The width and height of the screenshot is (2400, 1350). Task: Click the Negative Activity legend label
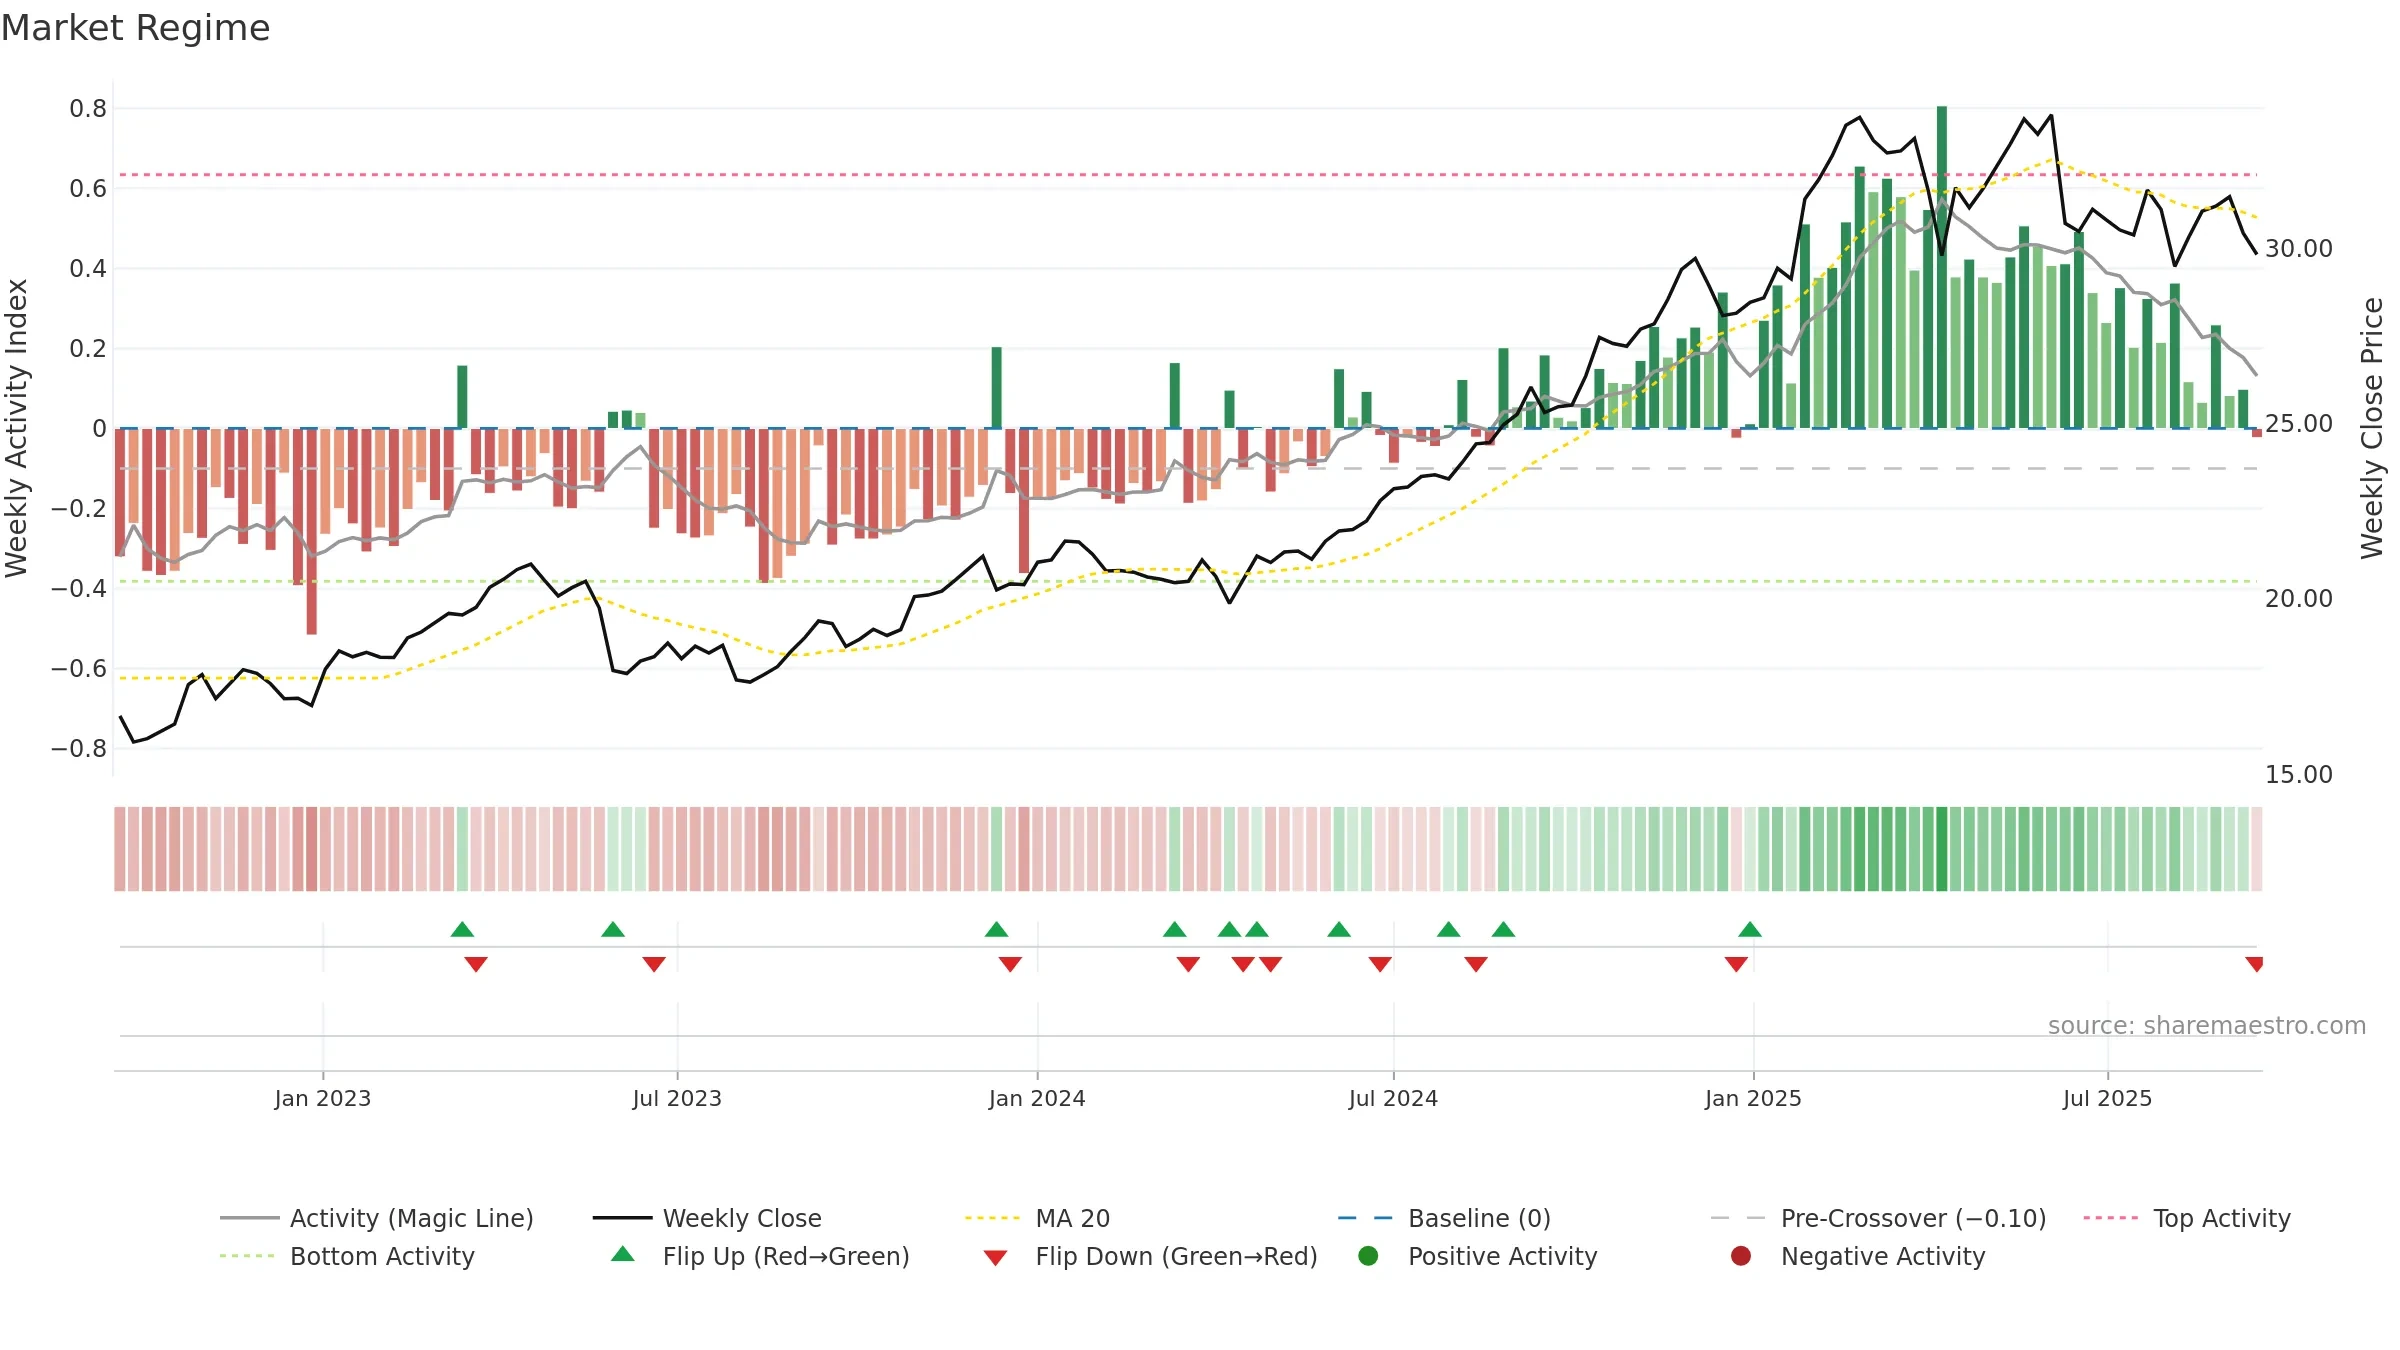click(1883, 1256)
